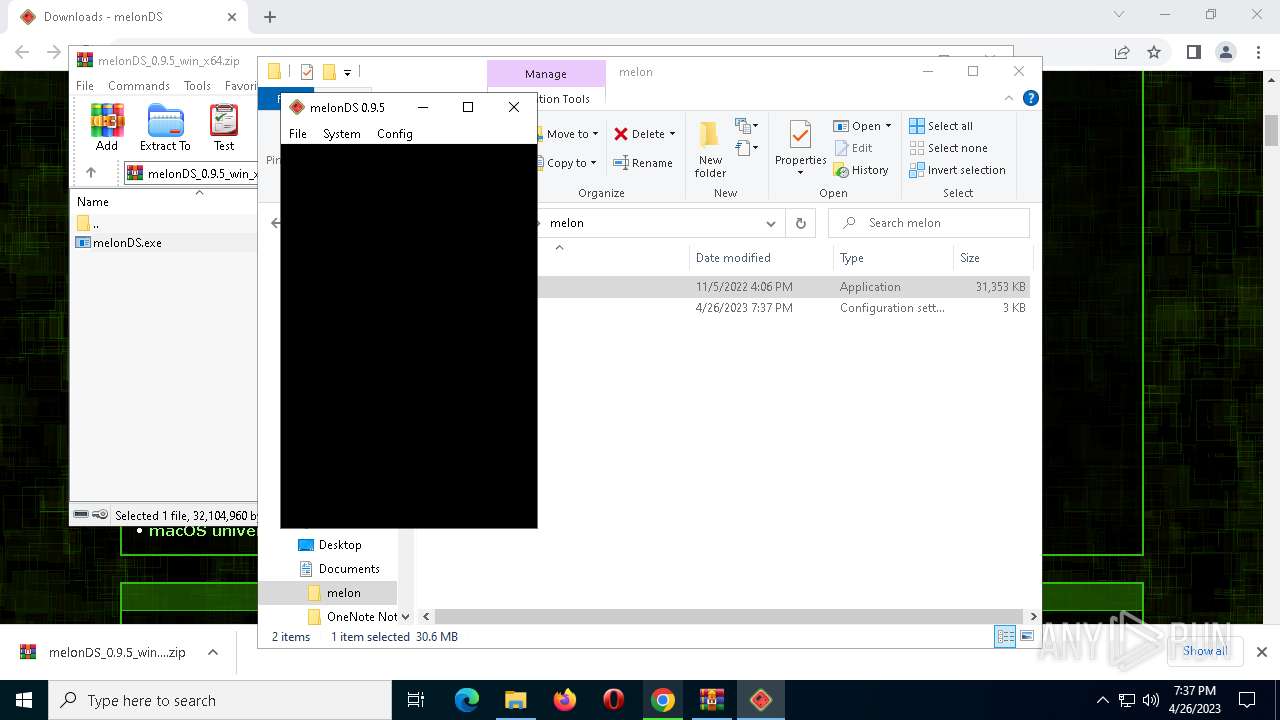
Task: Open a new Chrome tab
Action: (x=270, y=17)
